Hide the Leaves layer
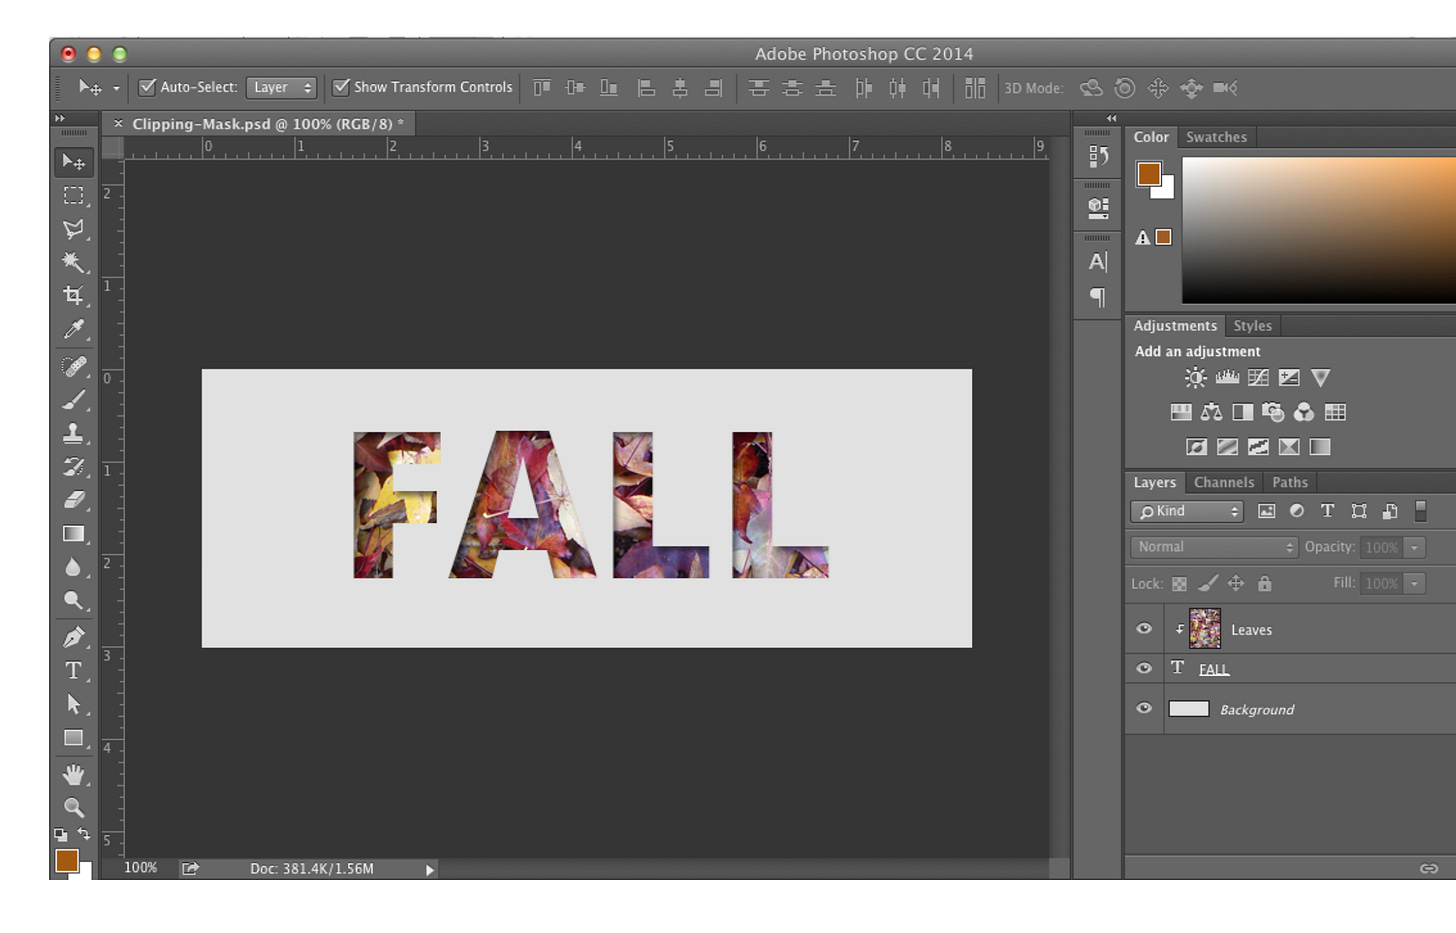 coord(1144,629)
